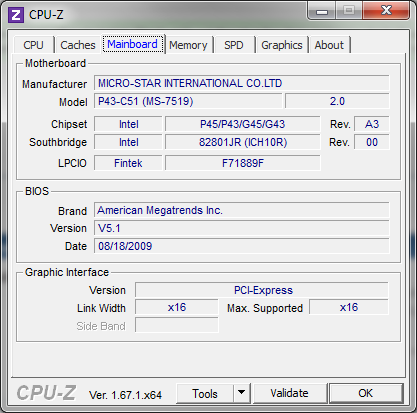Viewport: 417px width, 413px height.
Task: Click the Tools button
Action: click(x=205, y=394)
